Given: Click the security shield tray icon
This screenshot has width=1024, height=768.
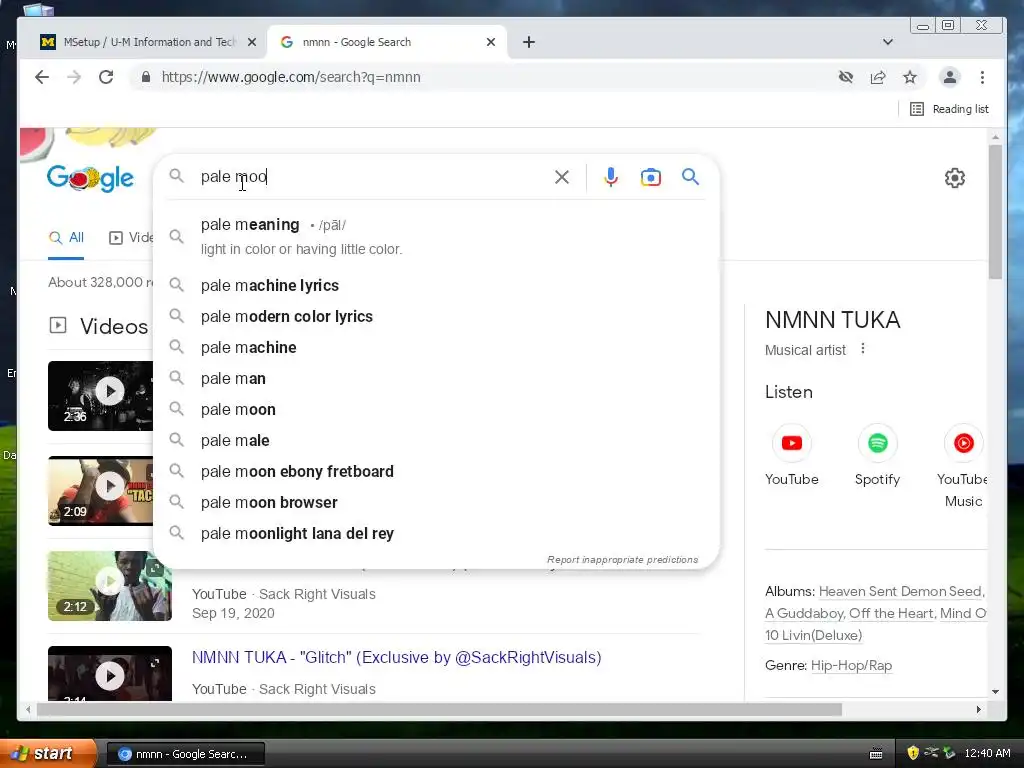Looking at the screenshot, I should pos(912,753).
